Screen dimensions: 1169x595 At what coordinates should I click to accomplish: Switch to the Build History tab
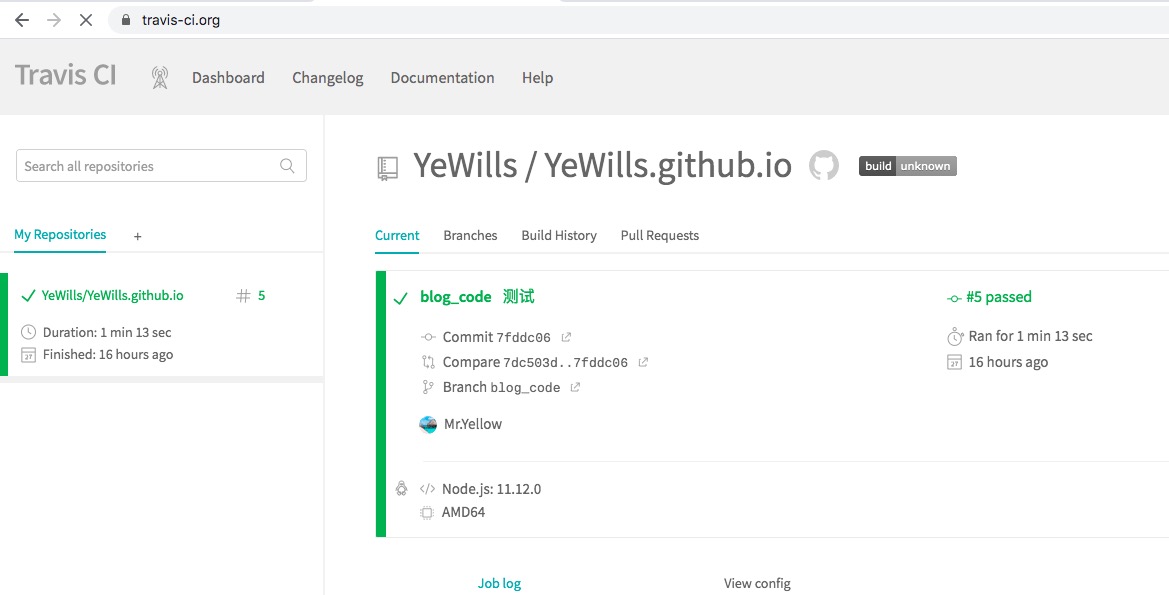tap(559, 236)
